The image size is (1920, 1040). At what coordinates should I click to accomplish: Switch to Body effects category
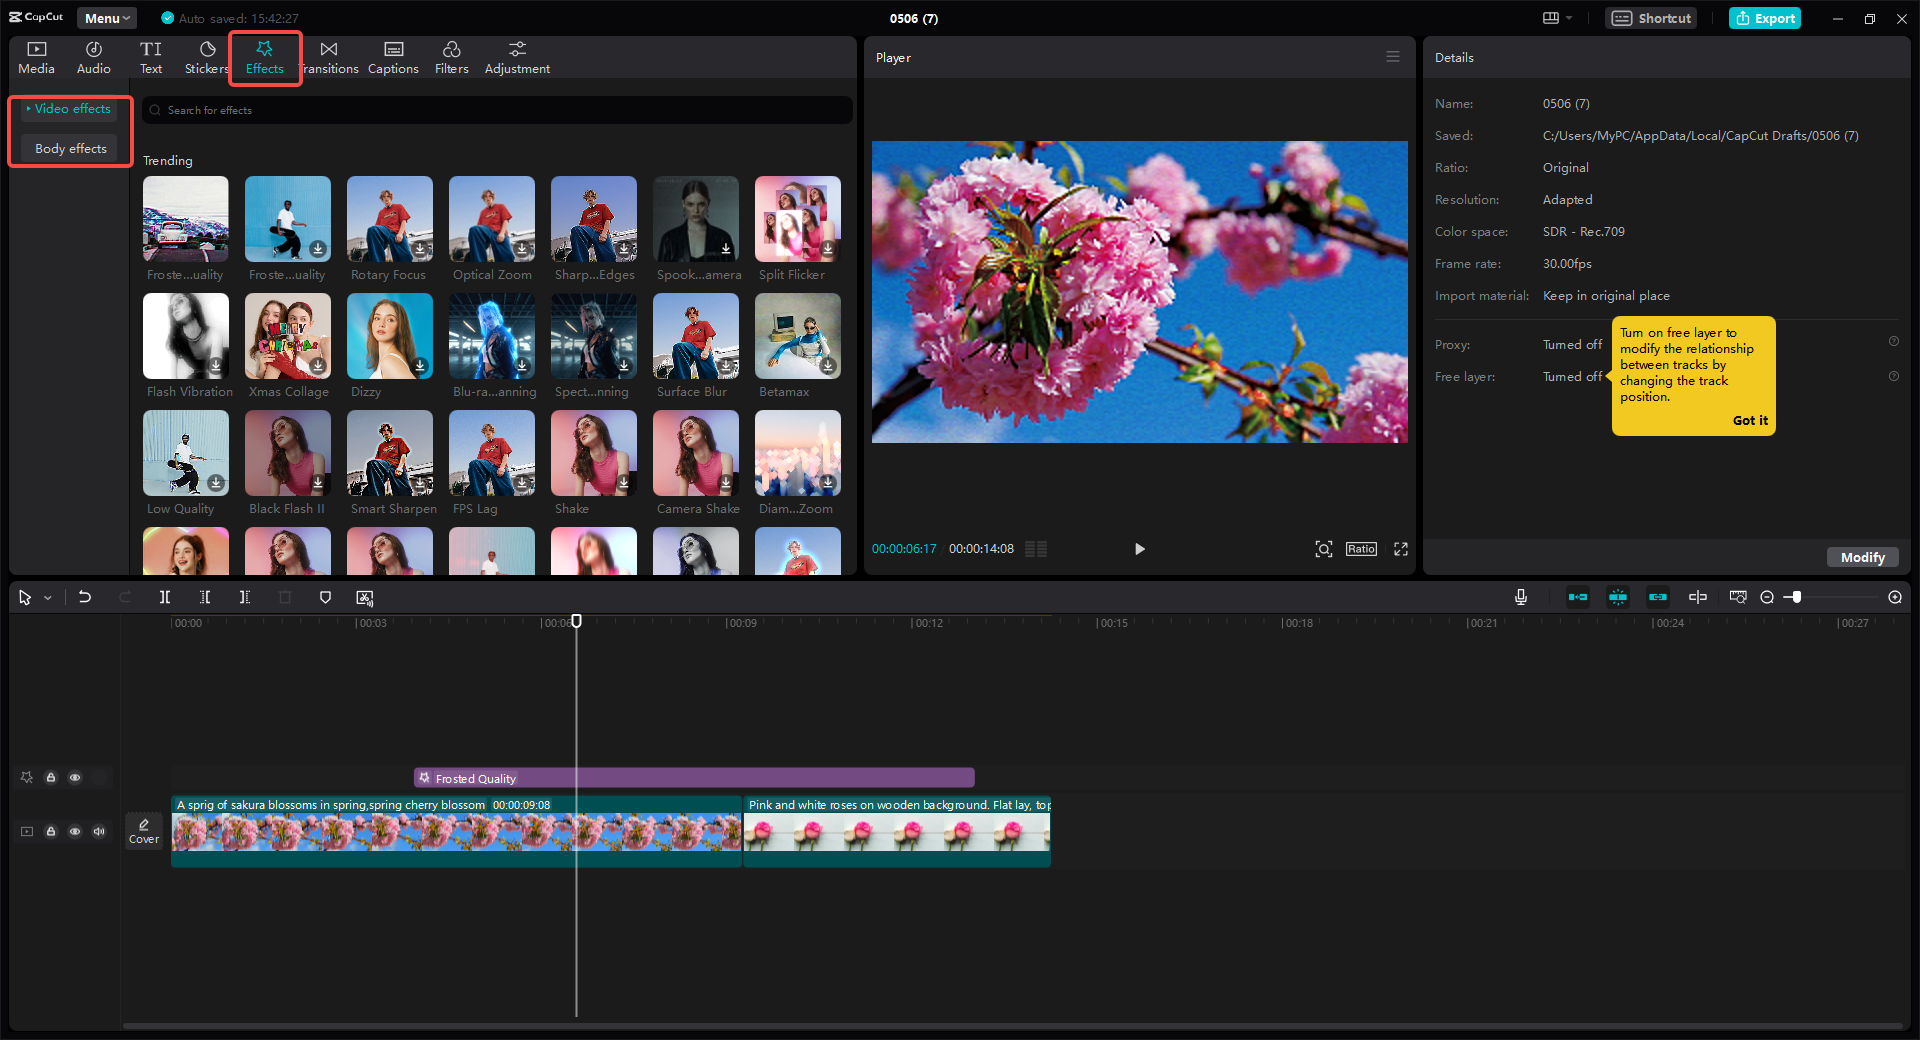coord(70,148)
